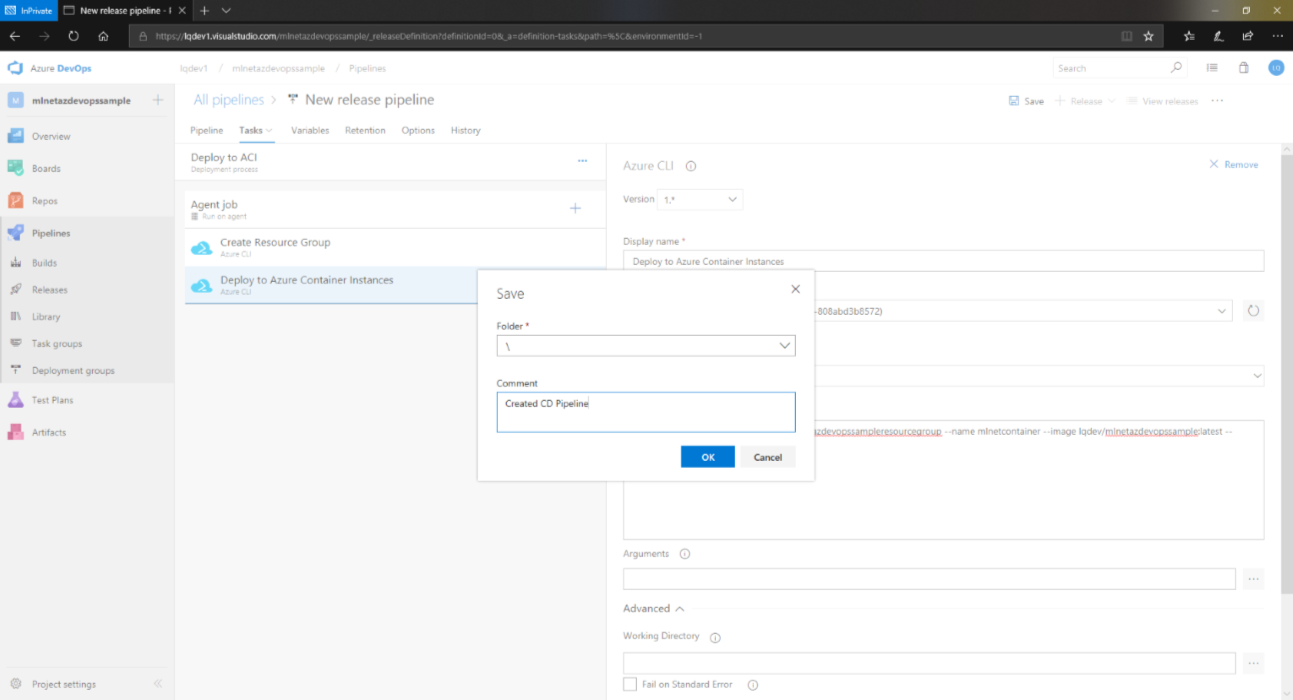Remove the Azure CLI task

click(x=1234, y=164)
